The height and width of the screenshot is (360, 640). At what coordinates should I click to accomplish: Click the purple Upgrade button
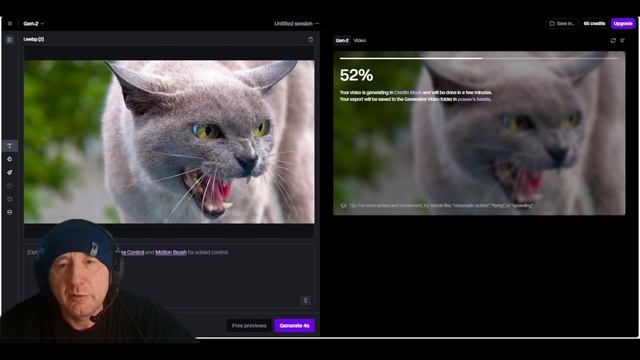pos(623,24)
